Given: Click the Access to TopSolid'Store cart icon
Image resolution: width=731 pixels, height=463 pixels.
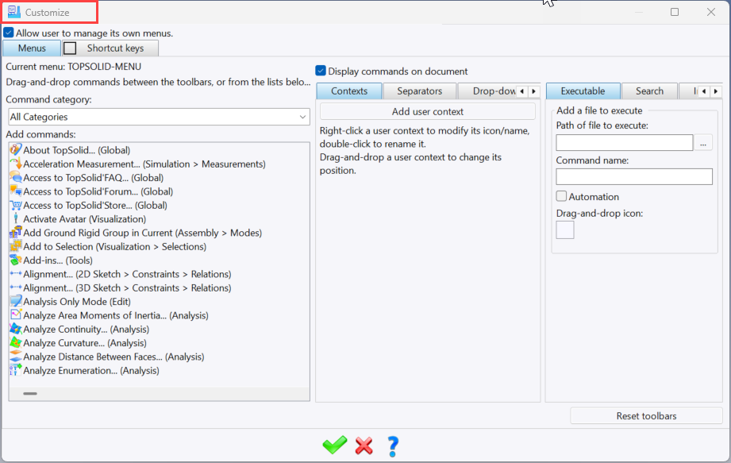Looking at the screenshot, I should click(x=16, y=205).
